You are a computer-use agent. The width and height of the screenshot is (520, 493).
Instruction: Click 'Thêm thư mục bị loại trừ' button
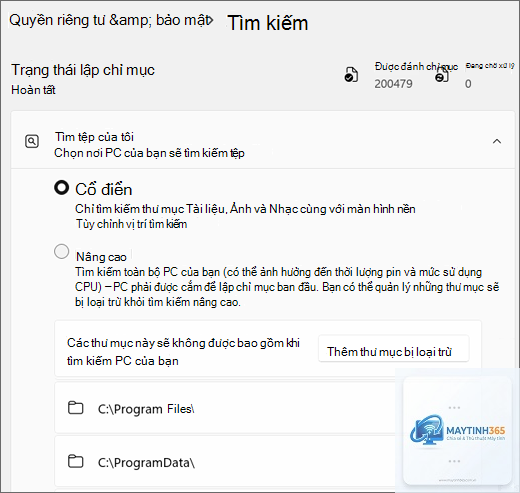point(394,348)
